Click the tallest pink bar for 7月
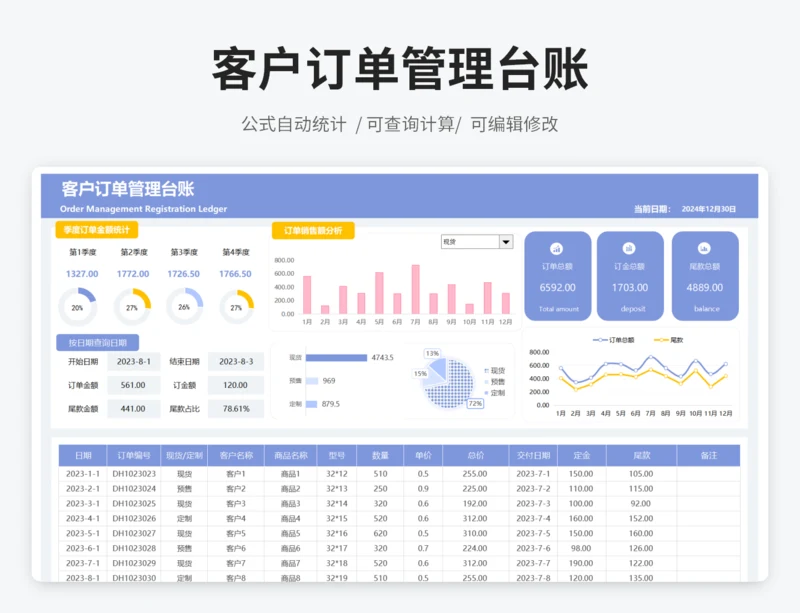Screen dimensions: 800x613 point(416,289)
